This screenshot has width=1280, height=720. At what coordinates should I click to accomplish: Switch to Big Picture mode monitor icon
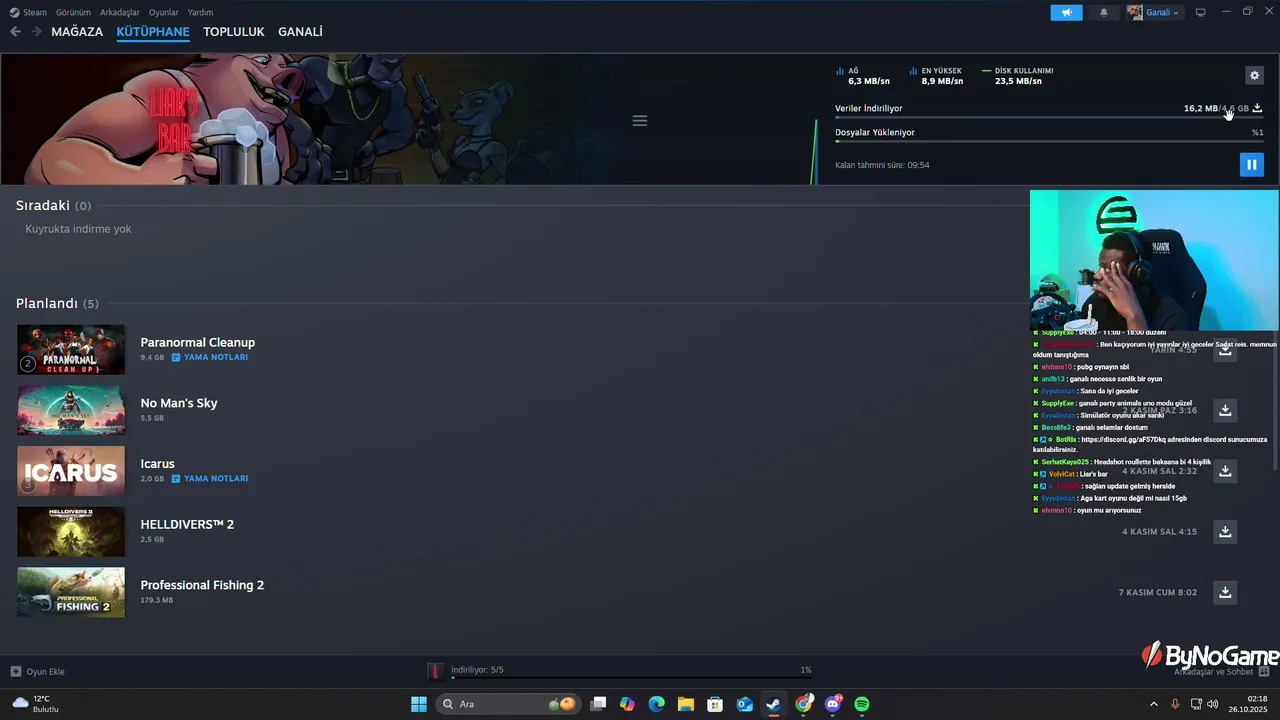click(x=1200, y=12)
